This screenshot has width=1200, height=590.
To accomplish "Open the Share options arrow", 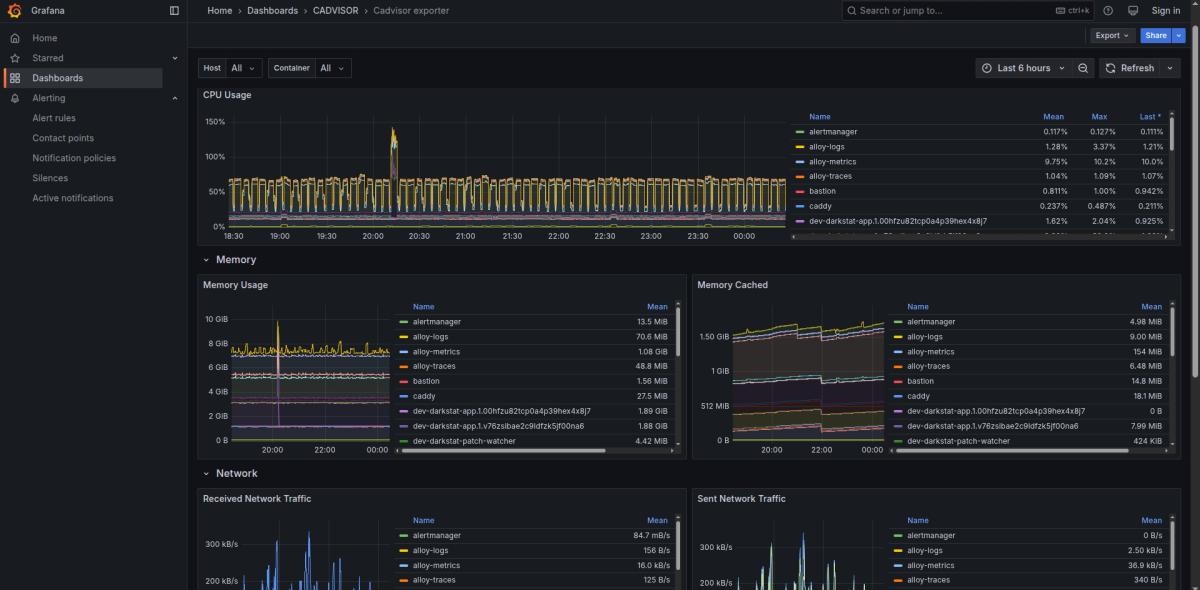I will pyautogui.click(x=1178, y=35).
